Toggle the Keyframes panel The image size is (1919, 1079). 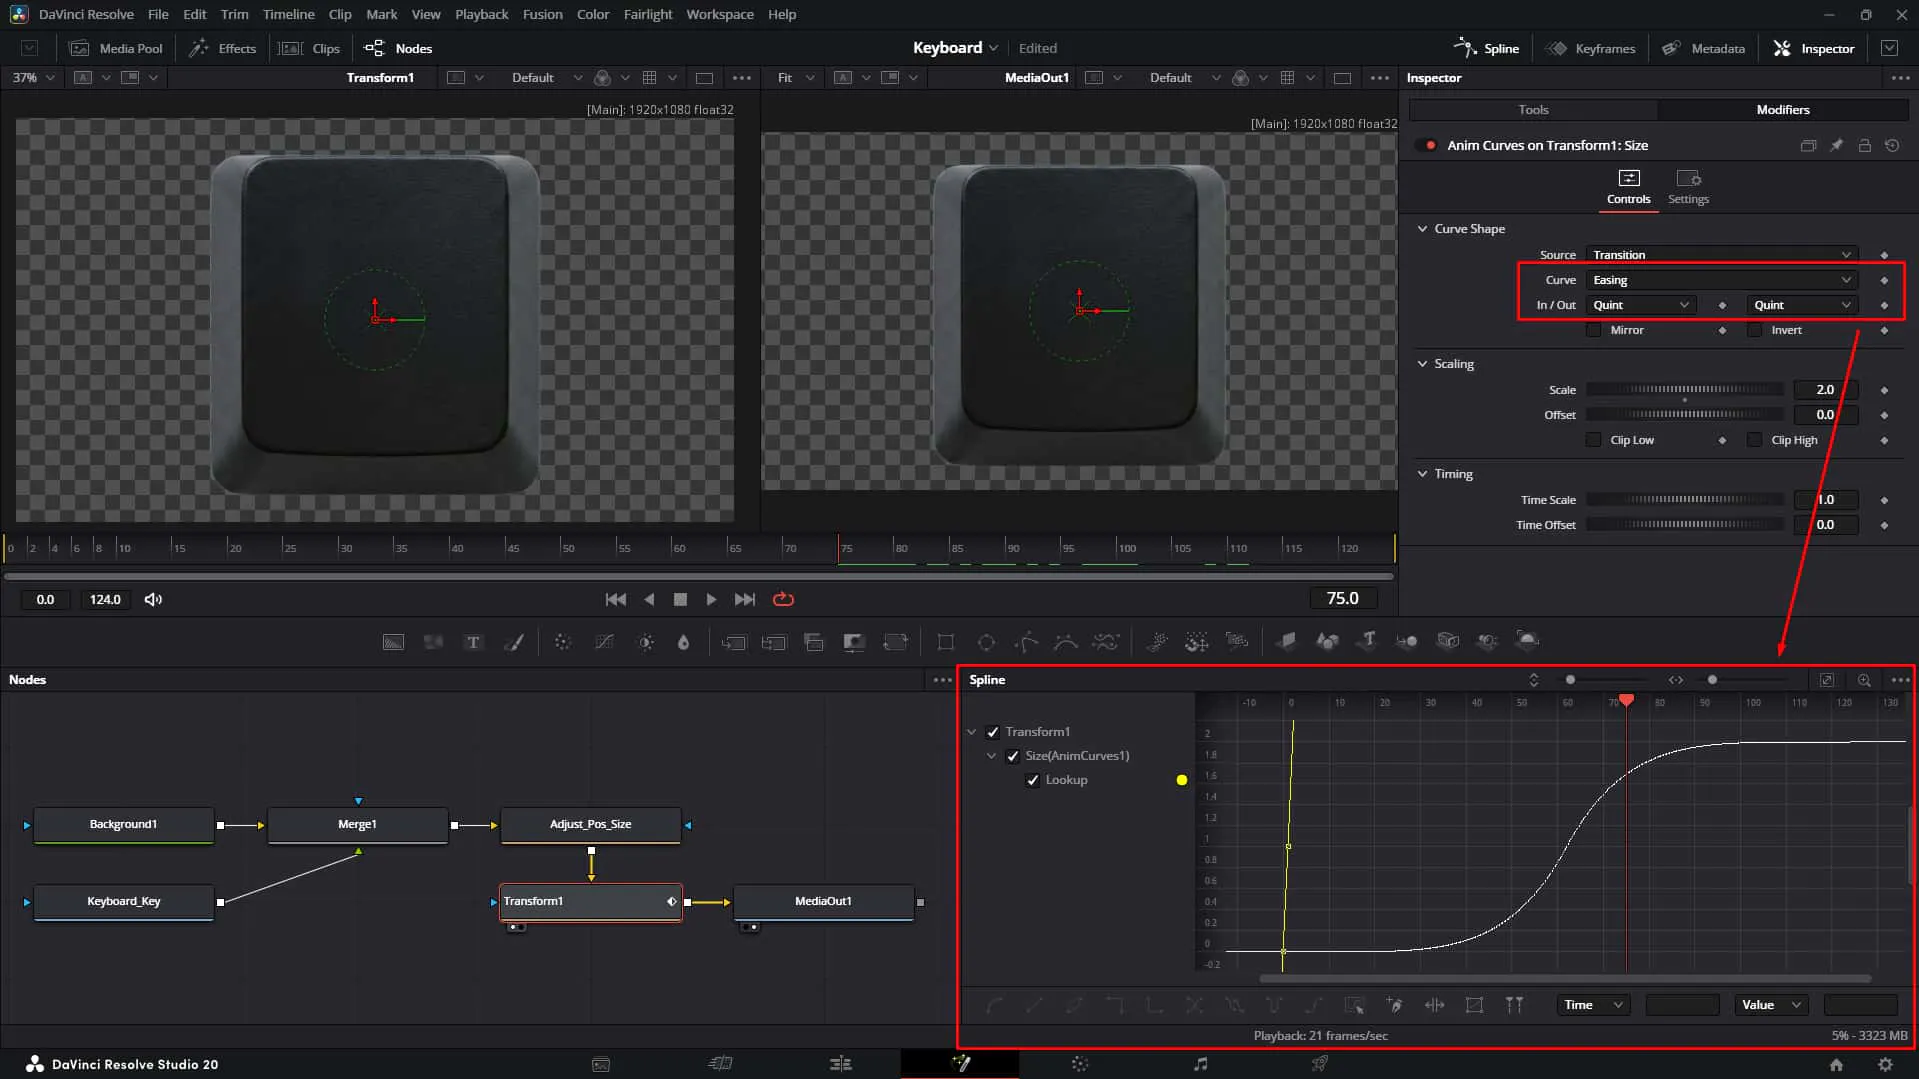(x=1590, y=48)
